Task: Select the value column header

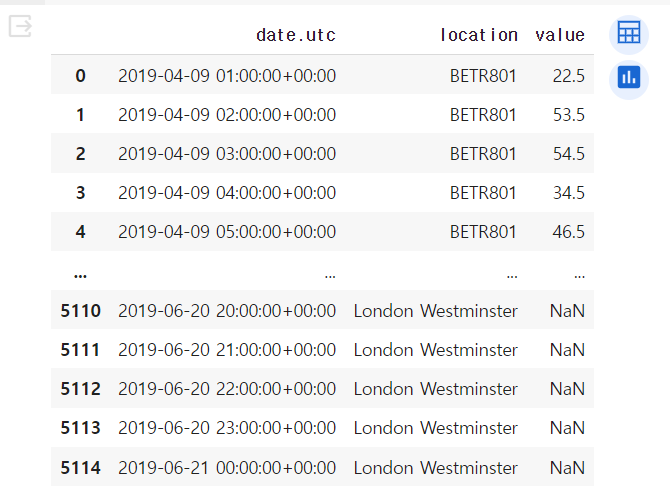Action: [x=560, y=35]
